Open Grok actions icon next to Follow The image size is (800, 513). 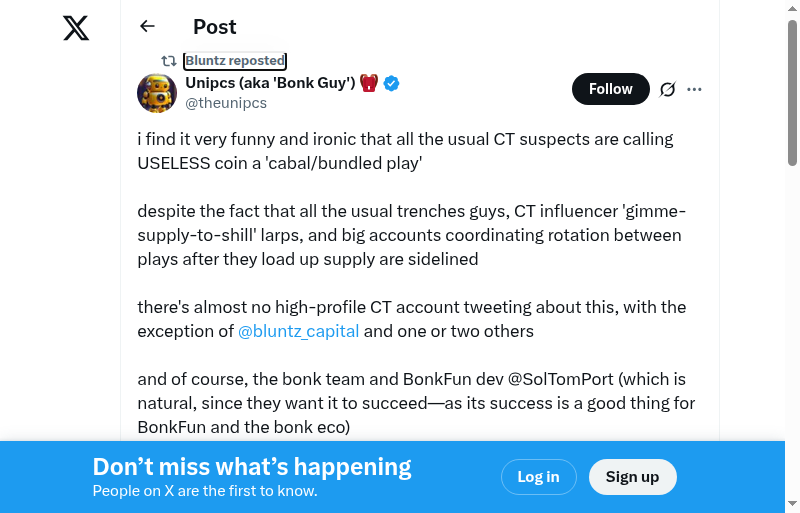point(668,89)
